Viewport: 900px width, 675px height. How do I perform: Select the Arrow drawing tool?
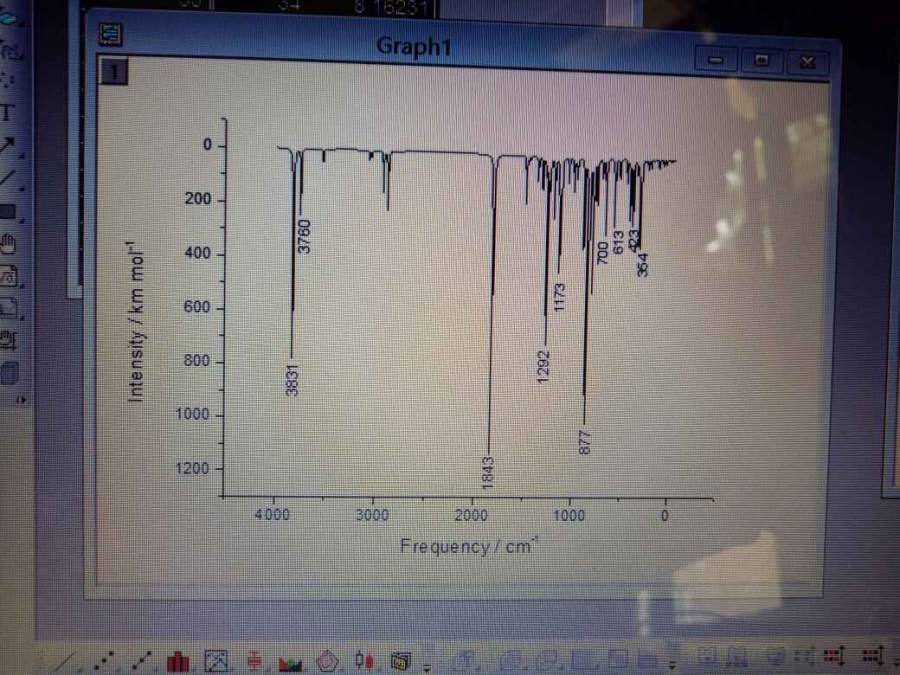(8, 145)
